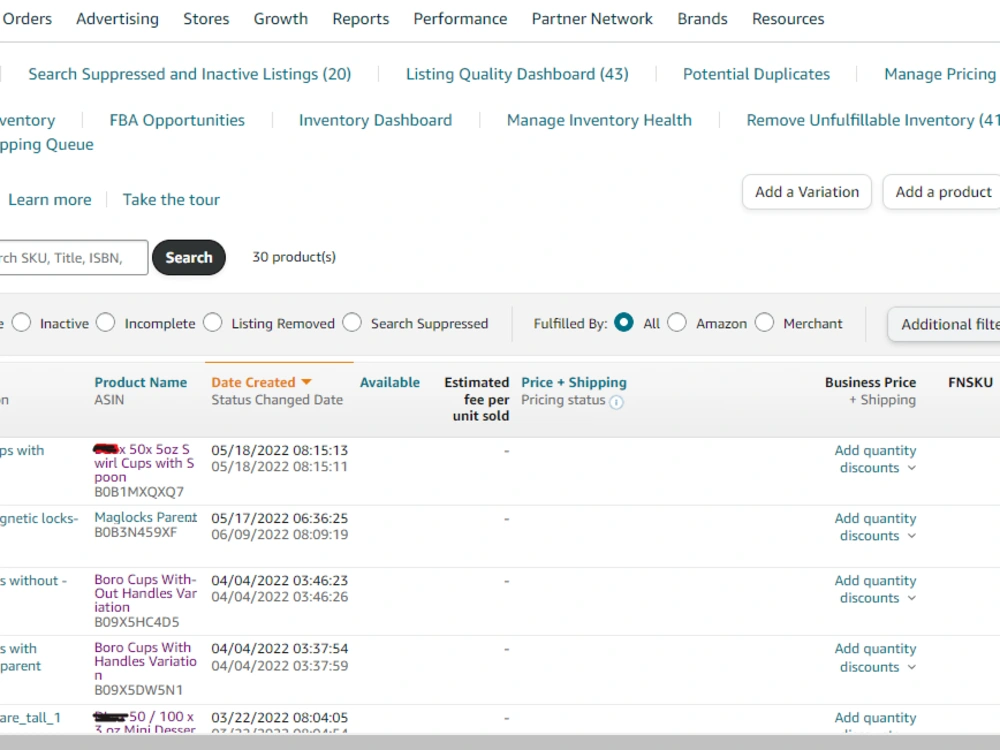Open the Advertising menu
The image size is (1000, 750).
[x=117, y=19]
